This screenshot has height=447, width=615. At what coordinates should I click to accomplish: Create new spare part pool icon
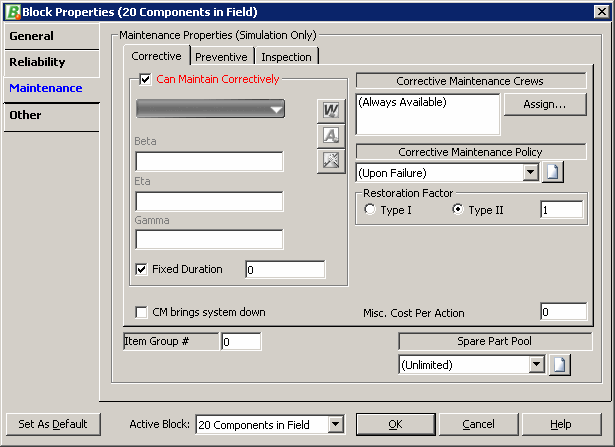559,365
